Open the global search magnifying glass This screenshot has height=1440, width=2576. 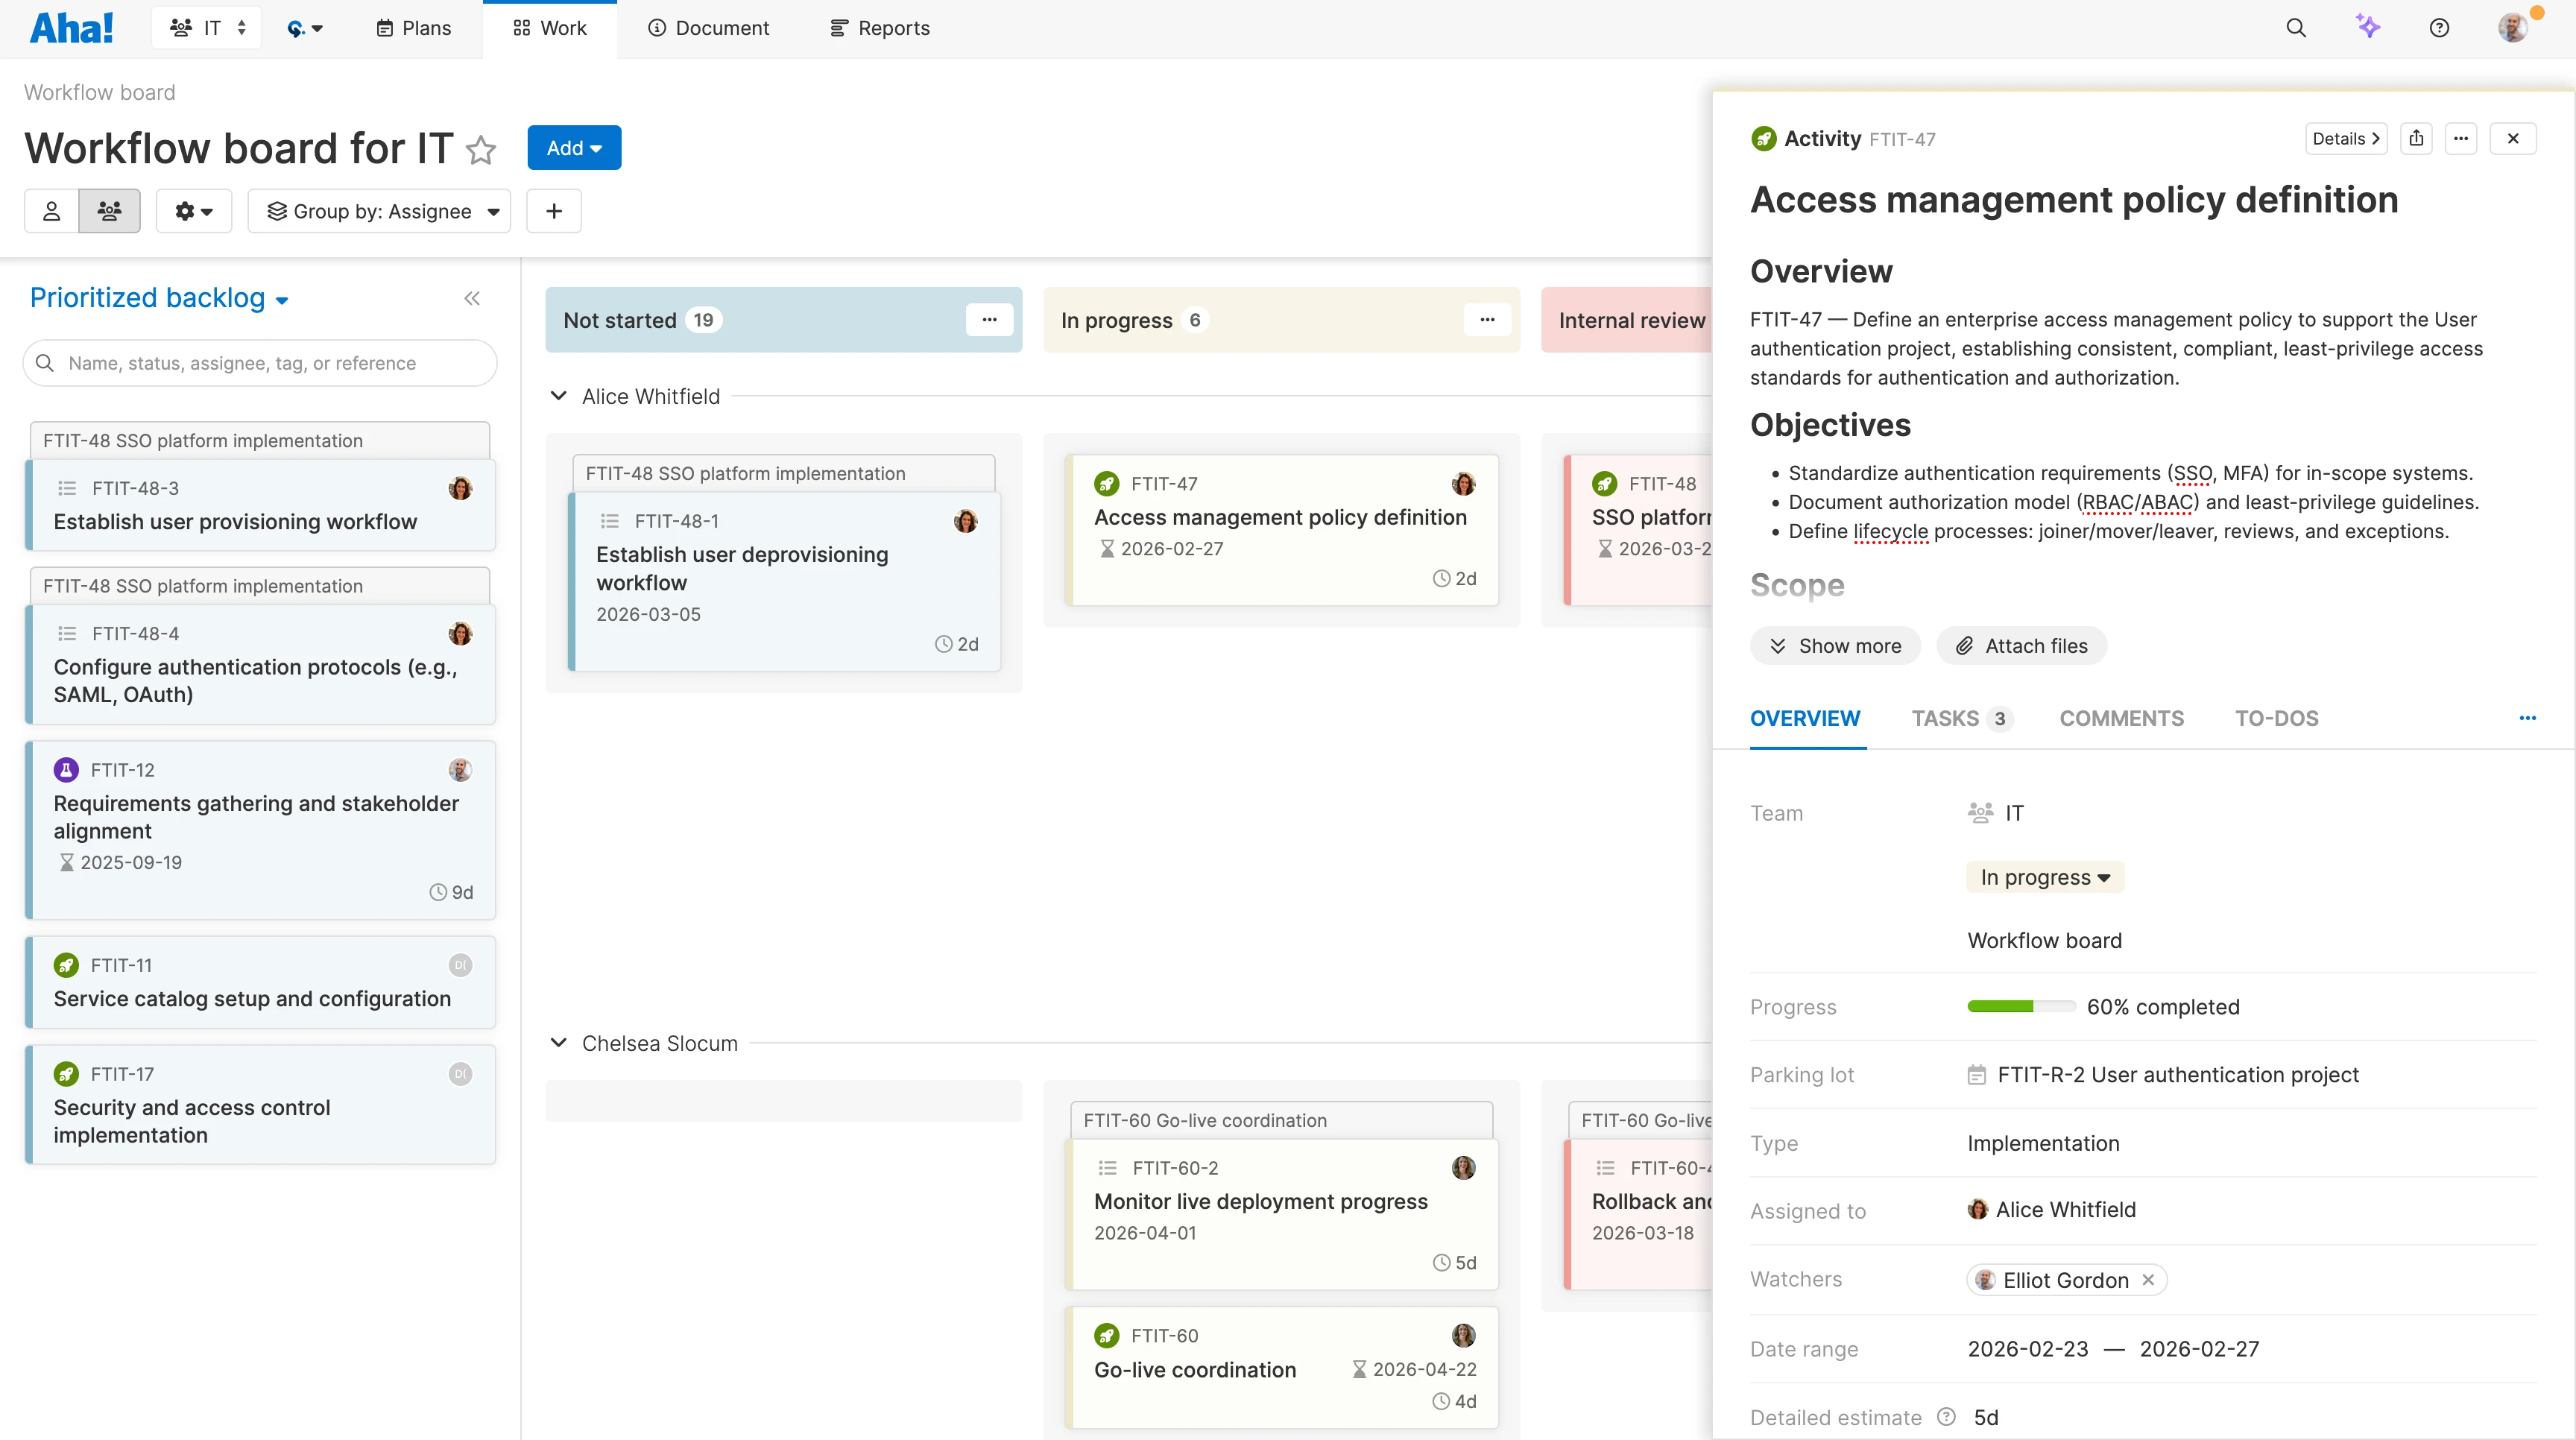[x=2296, y=27]
